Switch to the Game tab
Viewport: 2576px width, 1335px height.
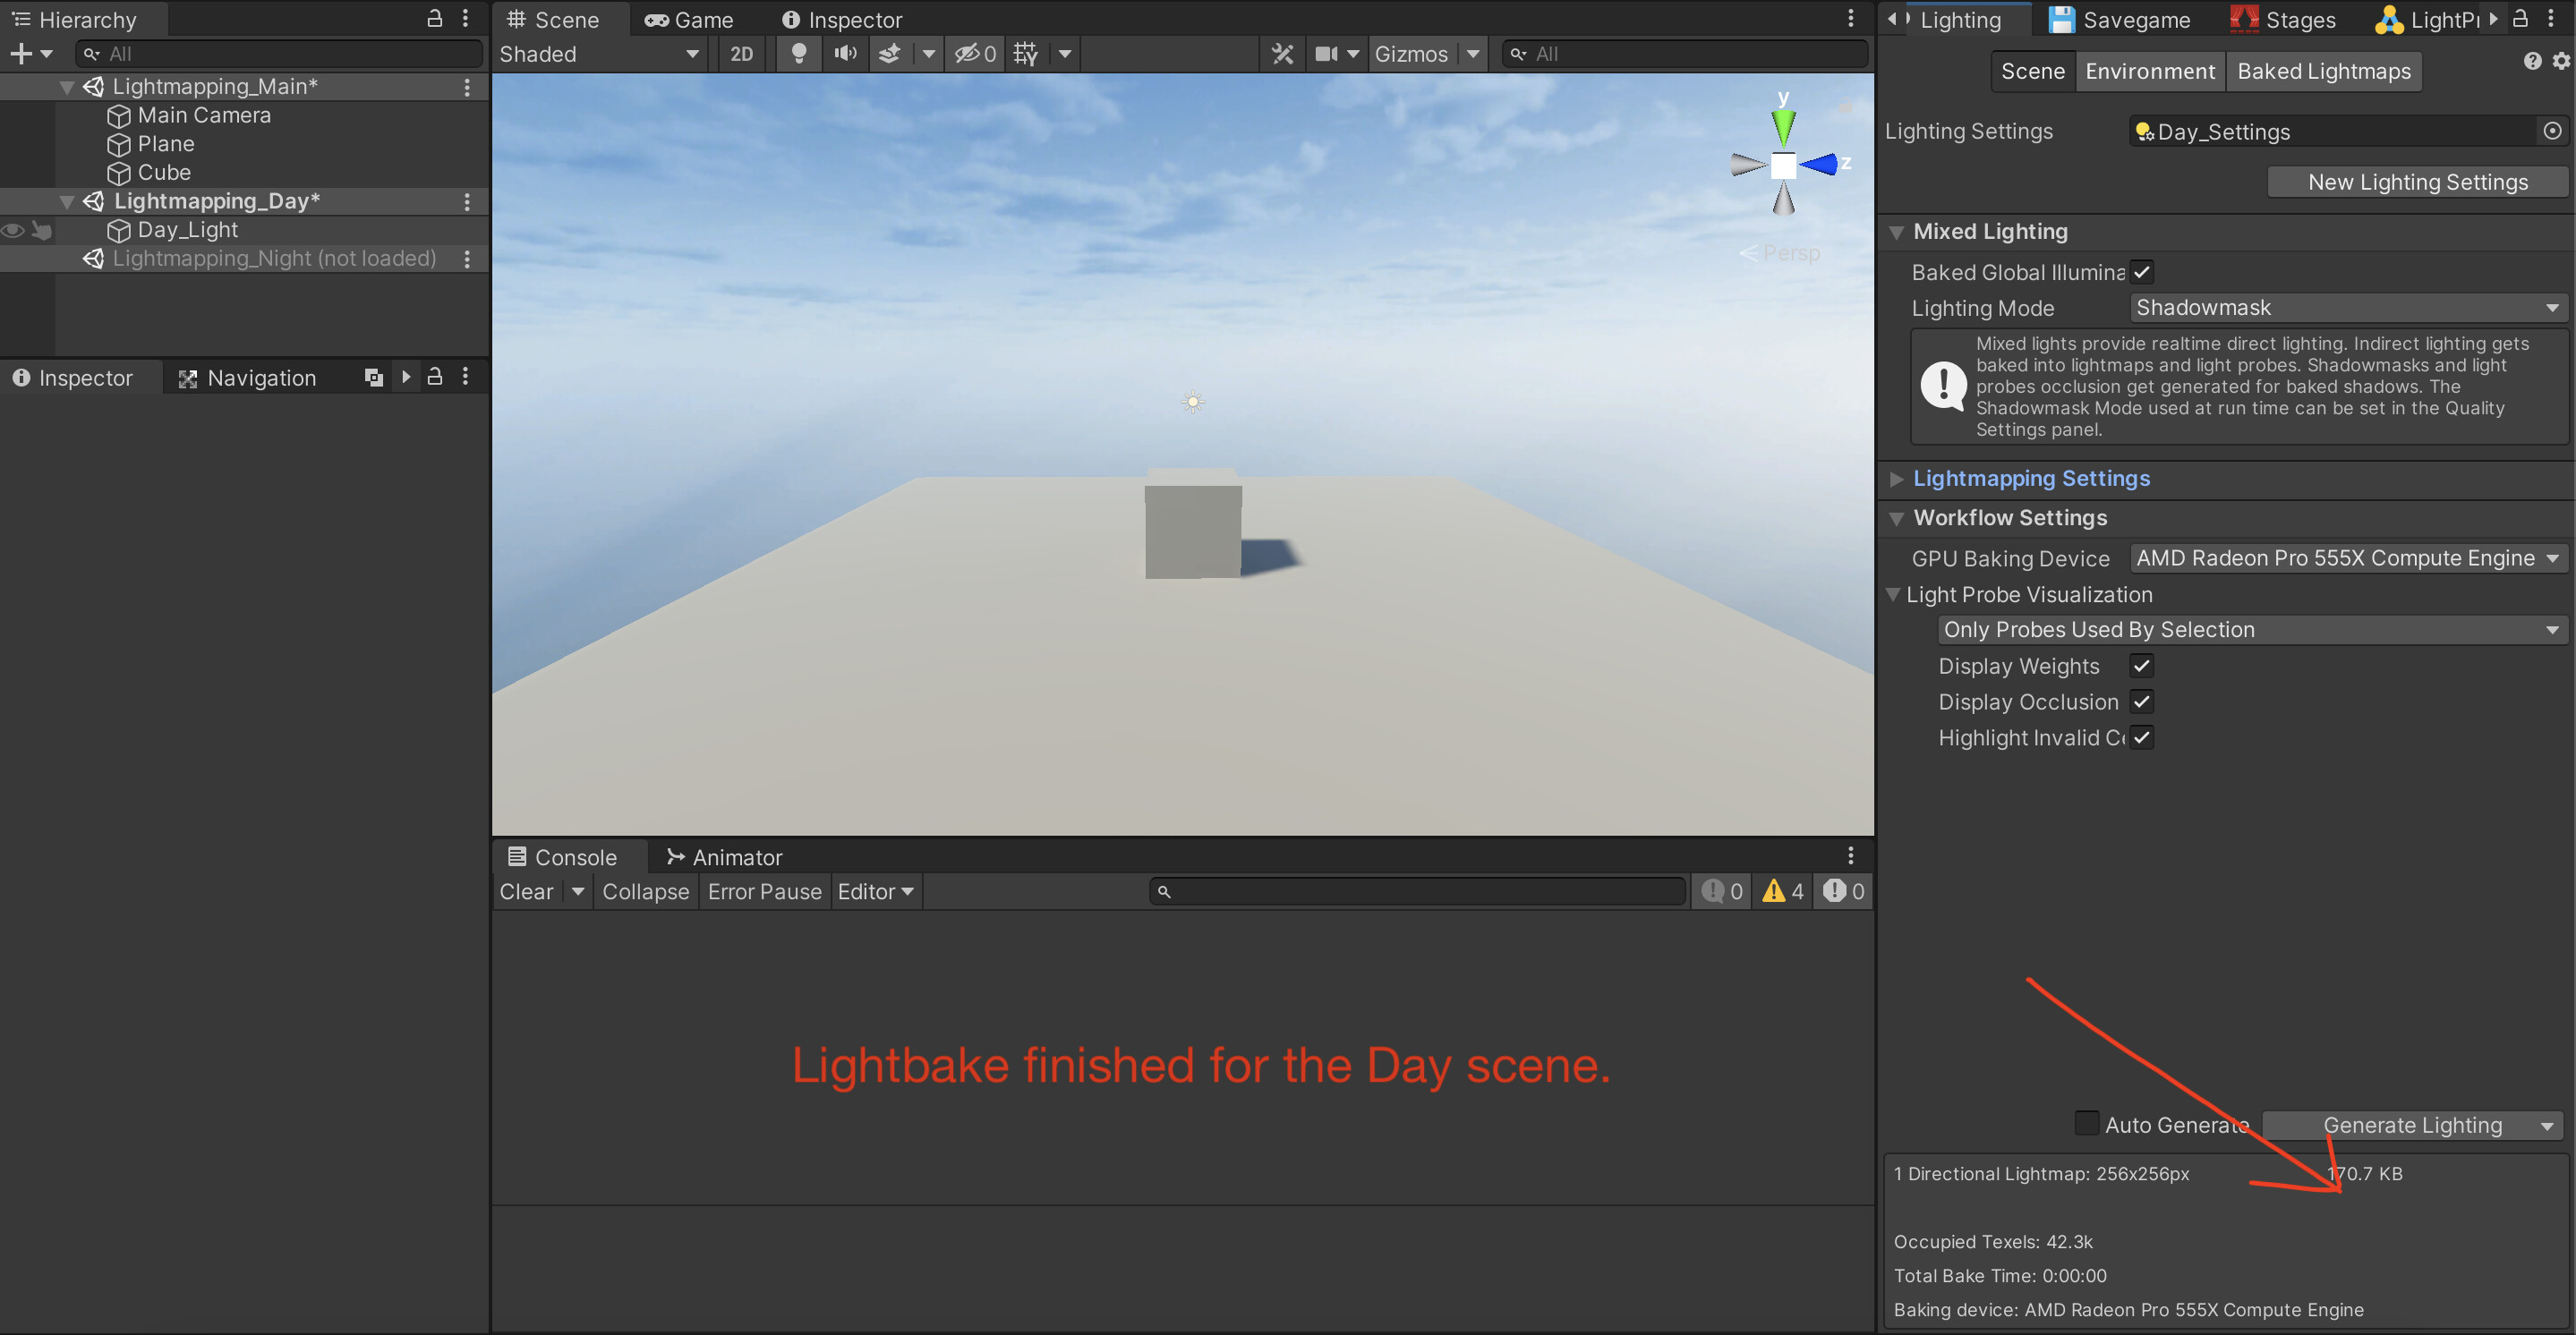[688, 19]
